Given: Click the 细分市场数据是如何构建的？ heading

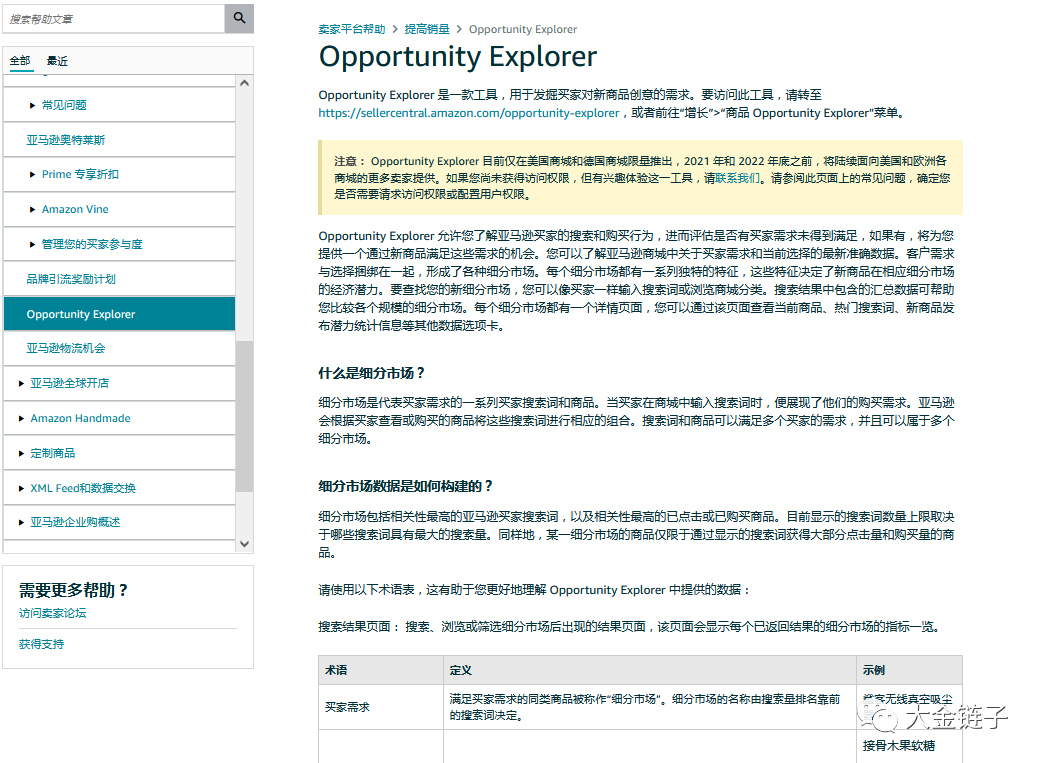Looking at the screenshot, I should pos(405,487).
